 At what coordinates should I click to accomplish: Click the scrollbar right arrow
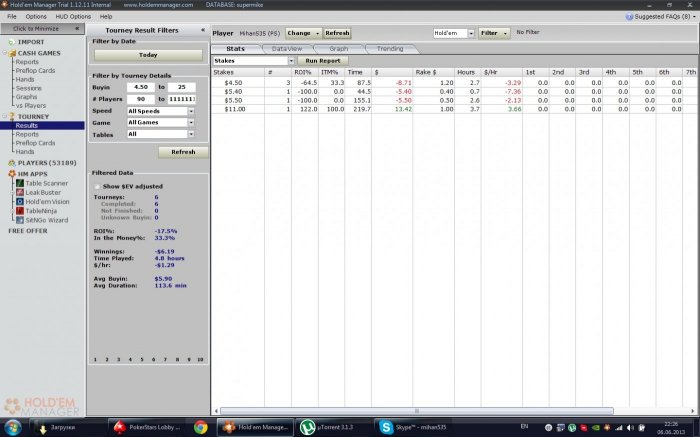[693, 411]
